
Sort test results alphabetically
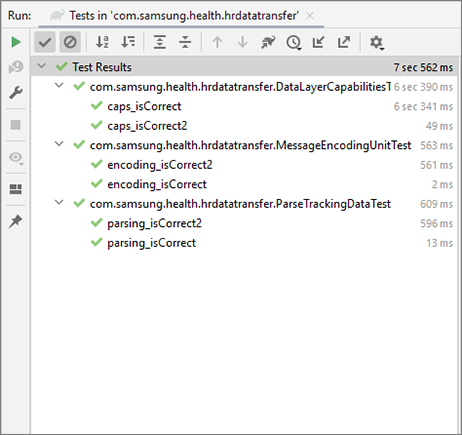click(102, 42)
